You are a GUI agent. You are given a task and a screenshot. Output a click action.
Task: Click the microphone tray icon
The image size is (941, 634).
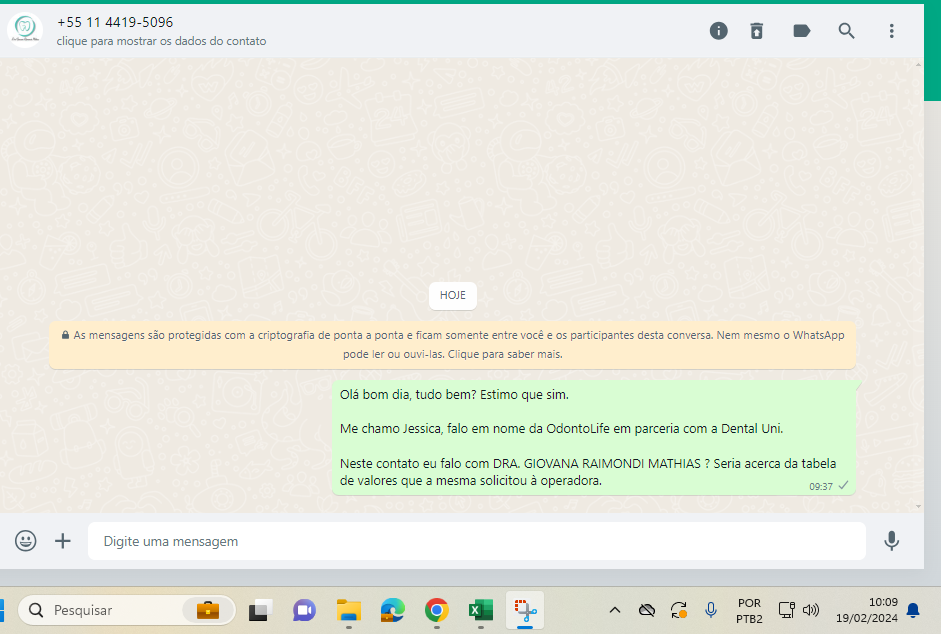coord(711,611)
